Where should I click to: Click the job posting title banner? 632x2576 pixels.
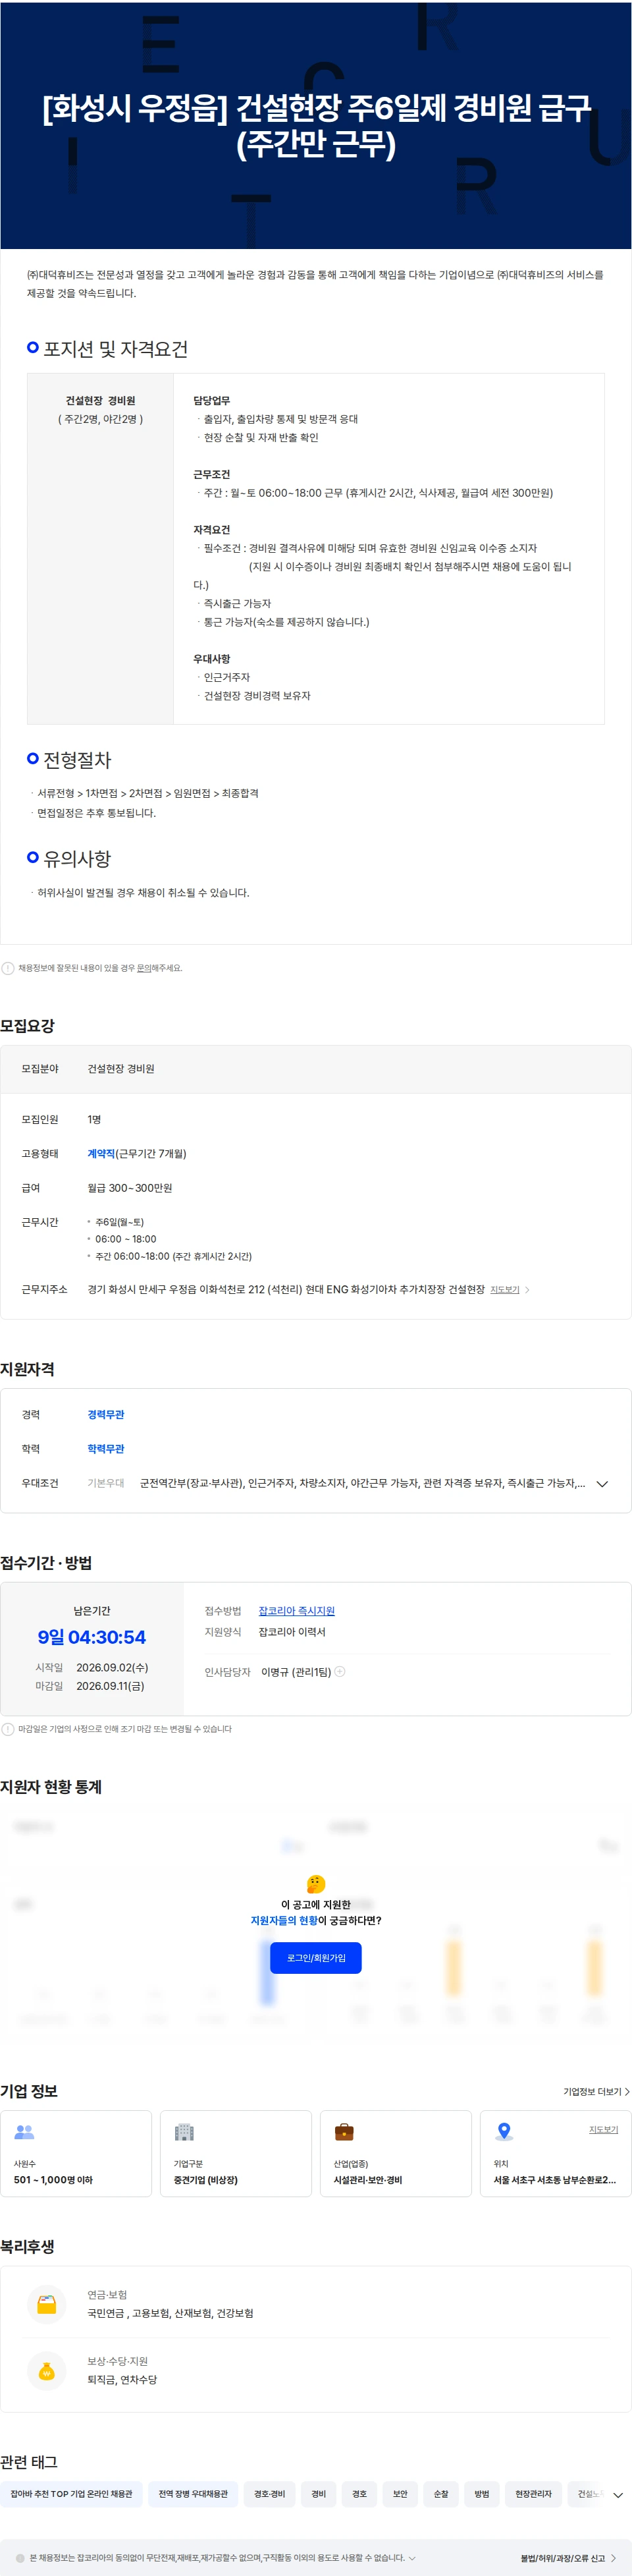point(316,125)
